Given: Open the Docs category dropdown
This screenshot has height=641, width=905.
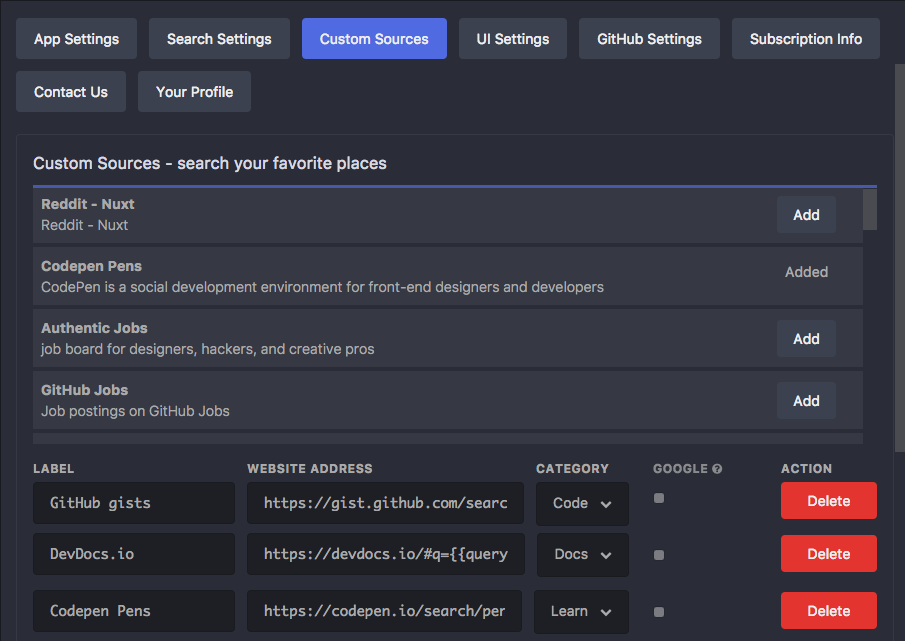Looking at the screenshot, I should point(582,555).
